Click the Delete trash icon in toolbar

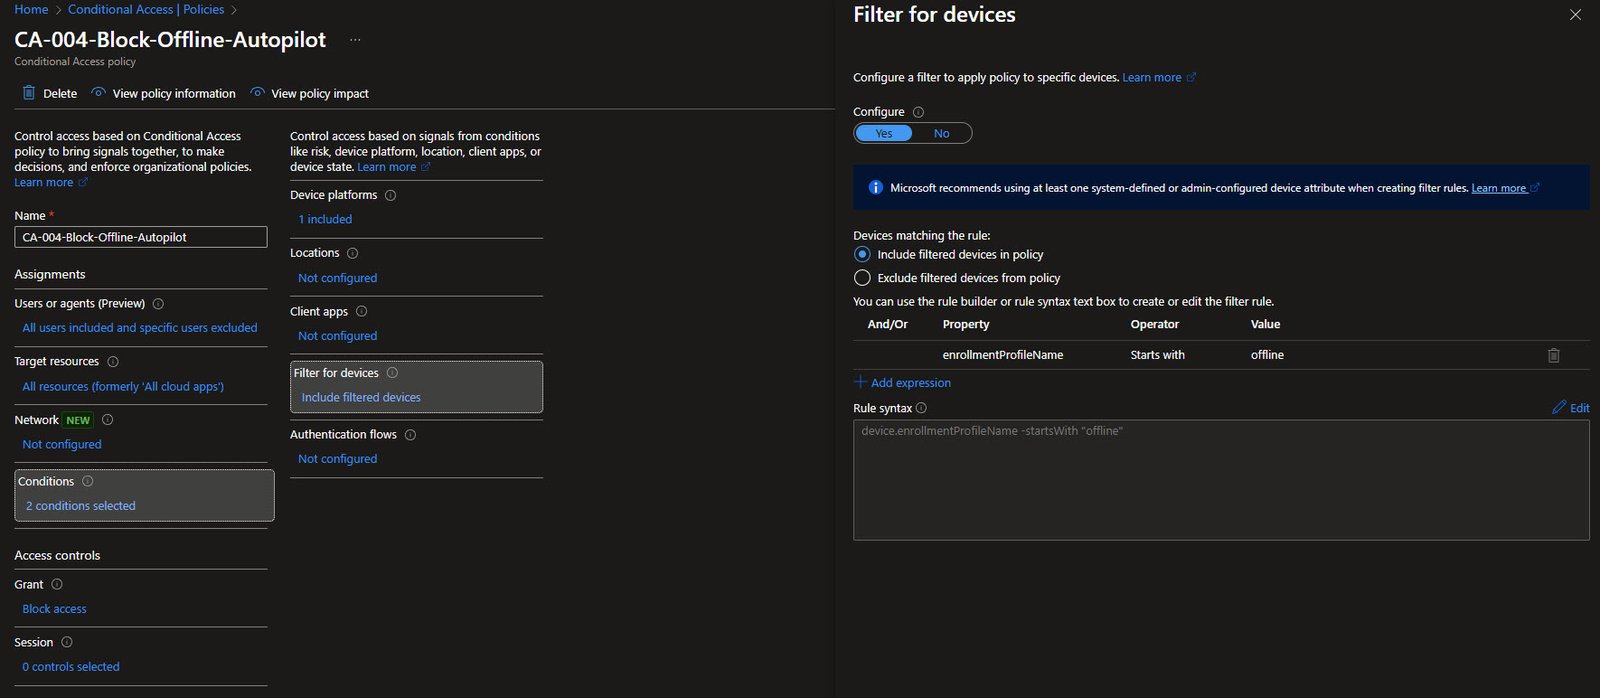(x=29, y=93)
